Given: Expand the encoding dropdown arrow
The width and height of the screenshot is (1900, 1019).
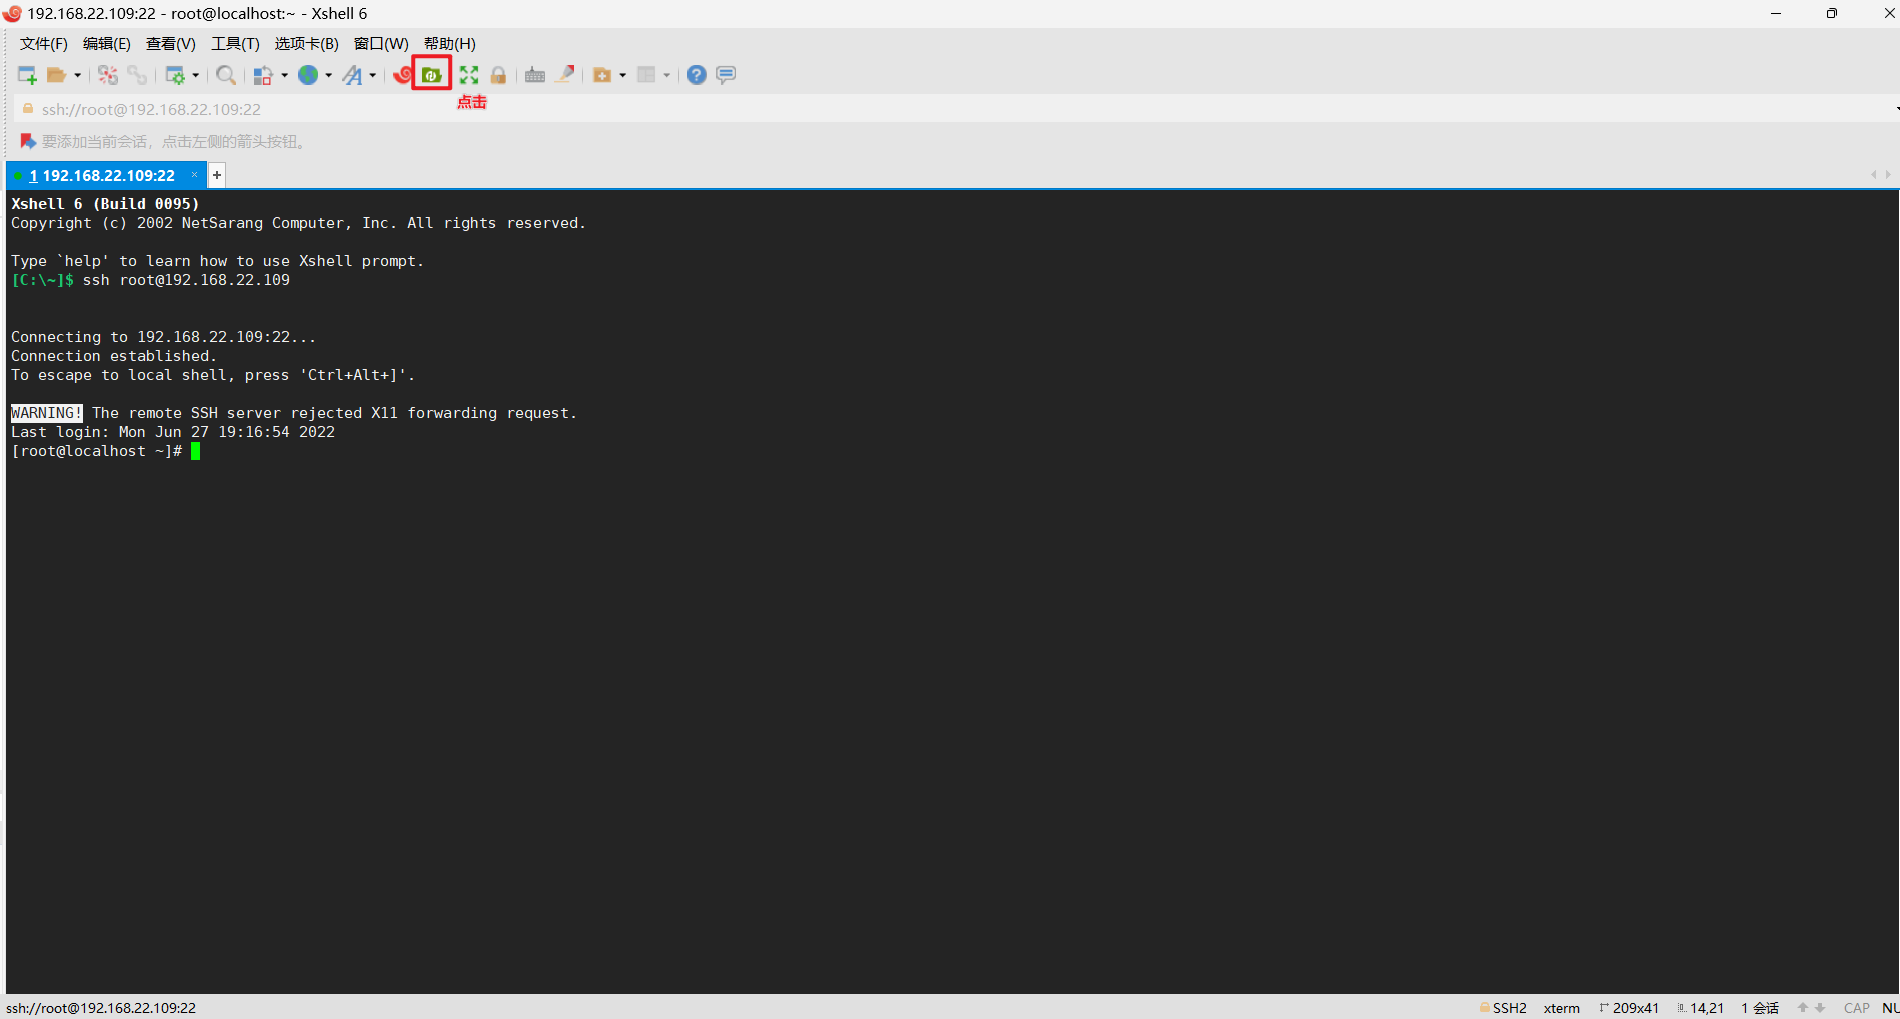Looking at the screenshot, I should tap(328, 75).
